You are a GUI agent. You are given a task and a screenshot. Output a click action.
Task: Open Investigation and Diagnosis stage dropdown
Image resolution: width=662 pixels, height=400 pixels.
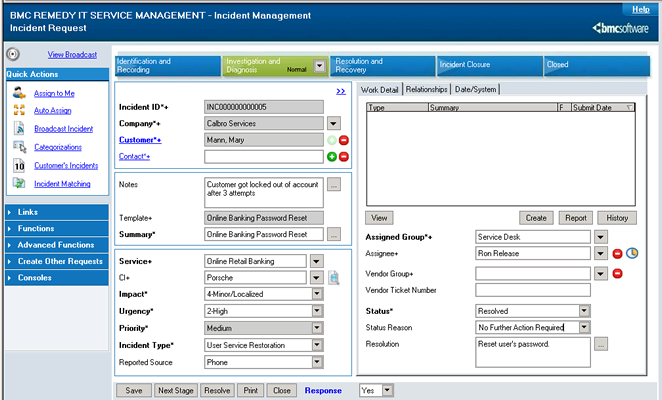(x=320, y=66)
